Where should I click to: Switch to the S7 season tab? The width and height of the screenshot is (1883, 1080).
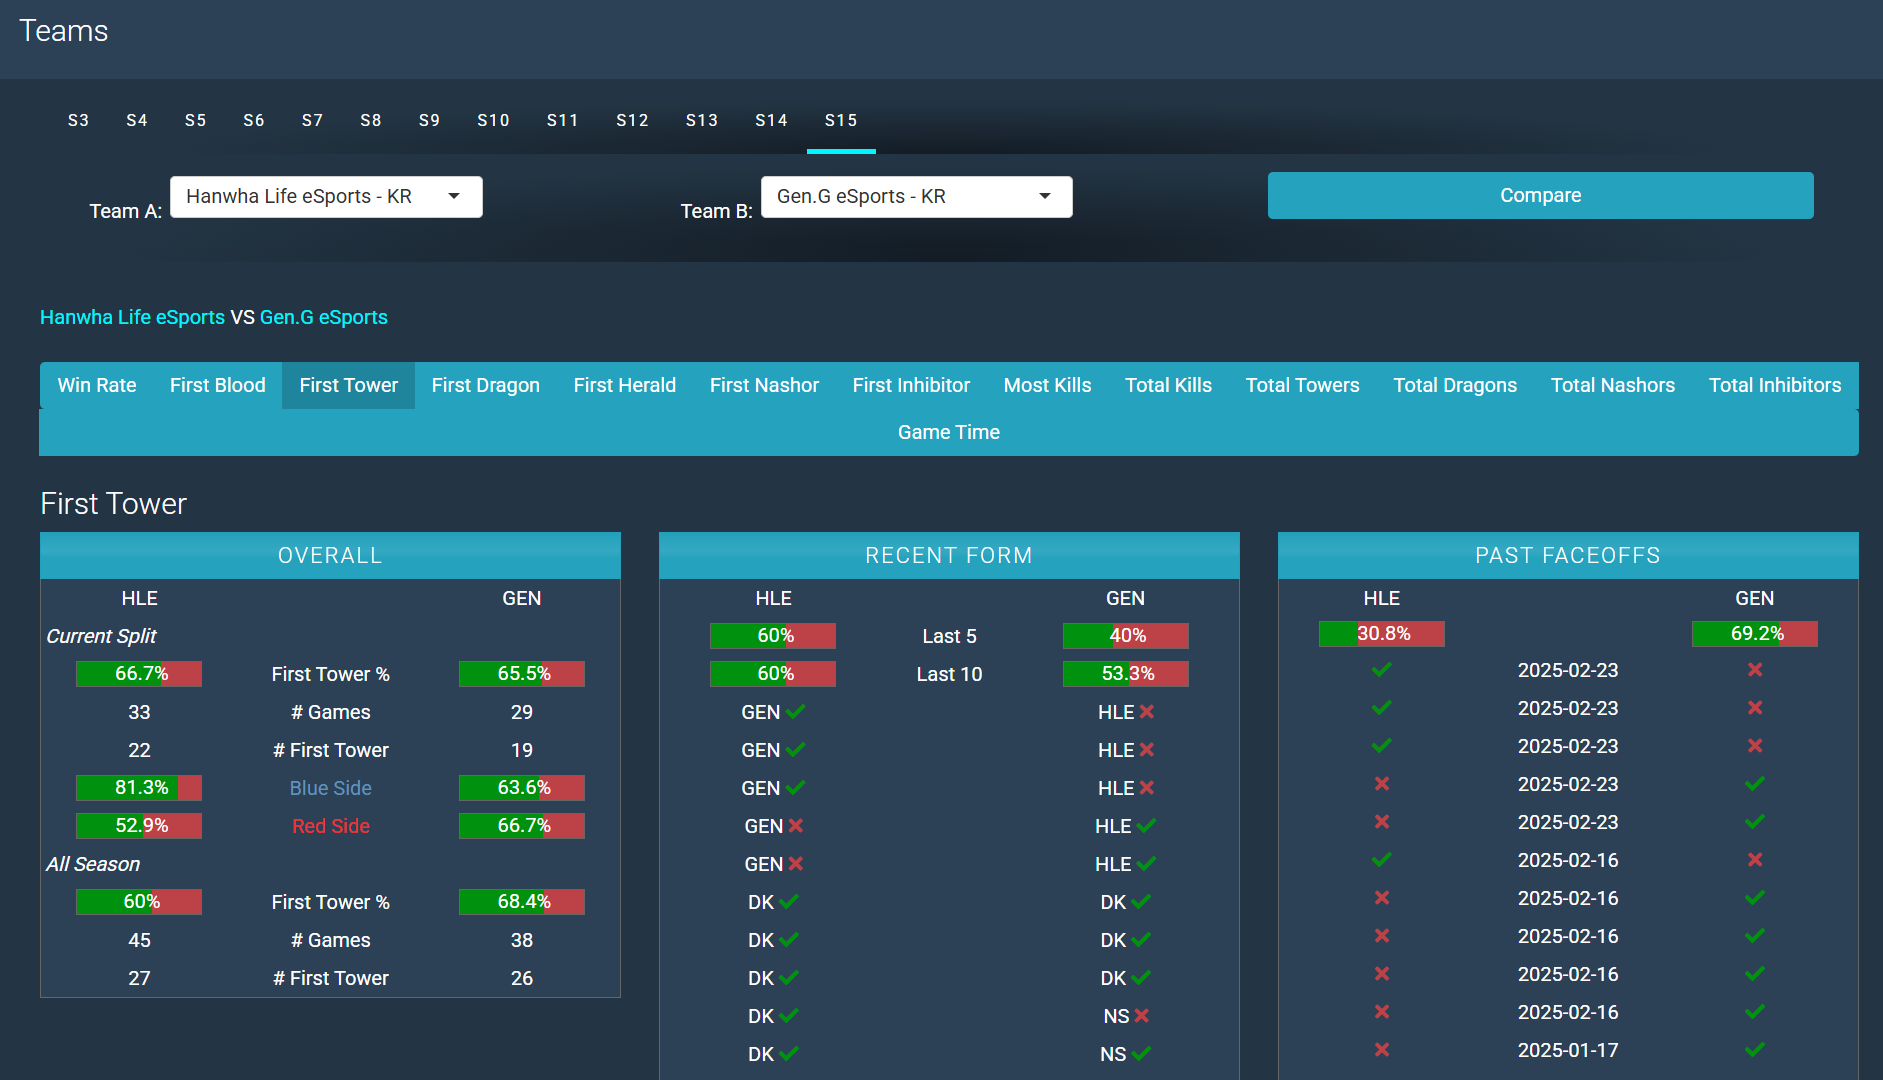click(313, 120)
